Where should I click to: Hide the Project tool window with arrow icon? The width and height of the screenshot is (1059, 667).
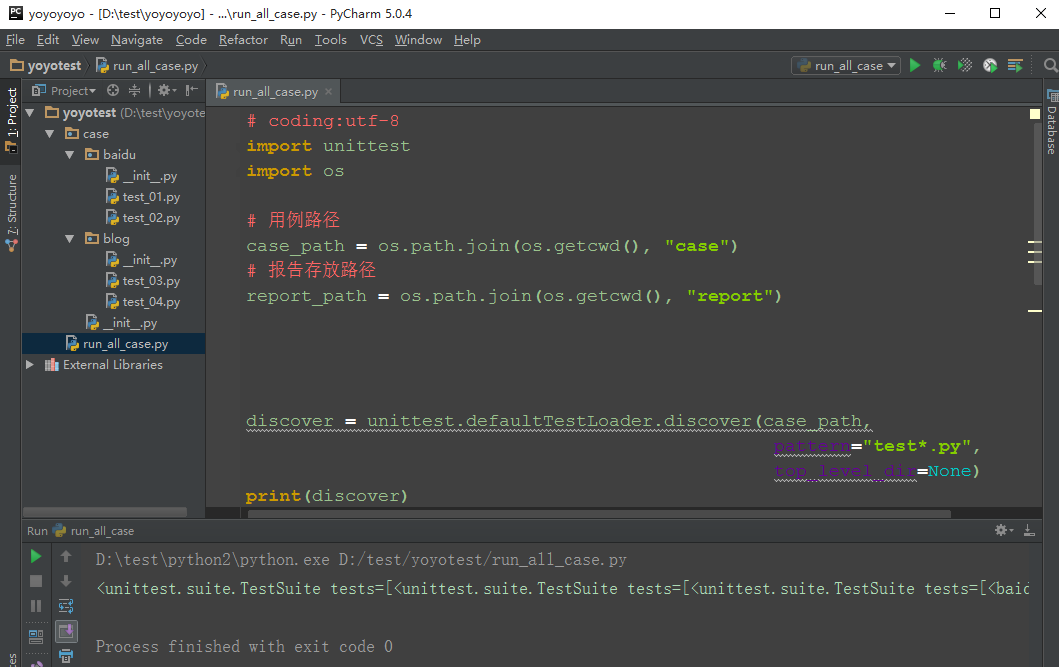(192, 90)
